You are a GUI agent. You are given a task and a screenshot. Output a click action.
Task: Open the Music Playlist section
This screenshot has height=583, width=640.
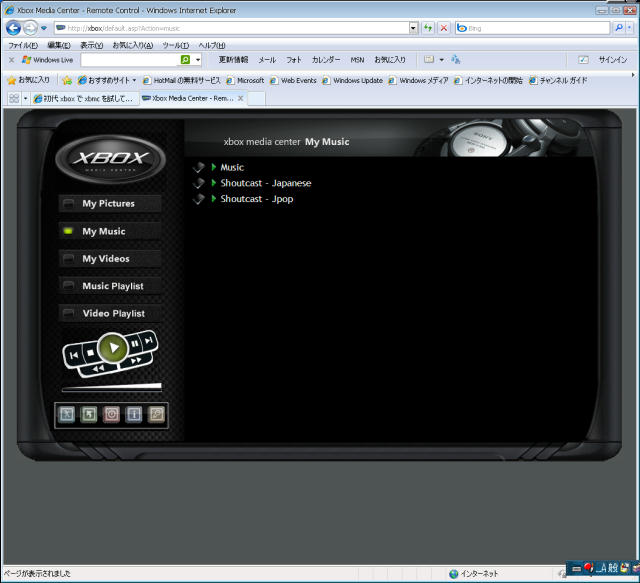110,286
